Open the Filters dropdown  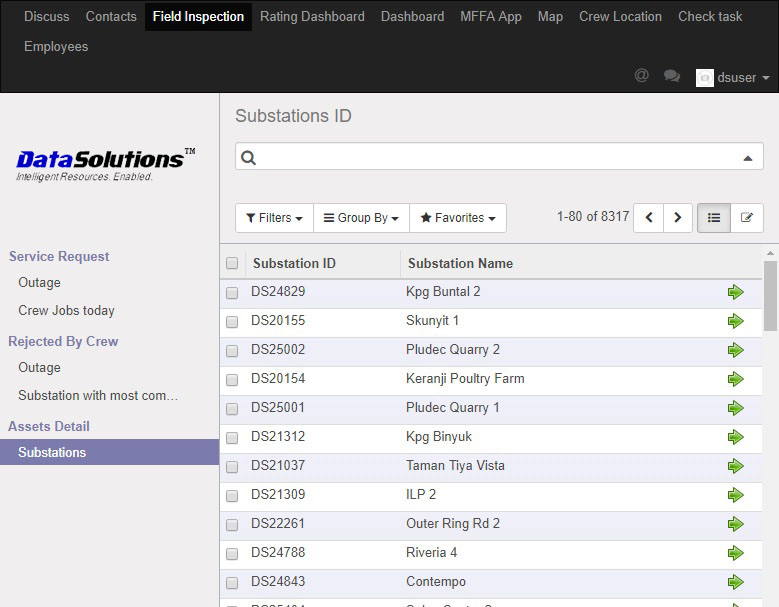coord(274,218)
